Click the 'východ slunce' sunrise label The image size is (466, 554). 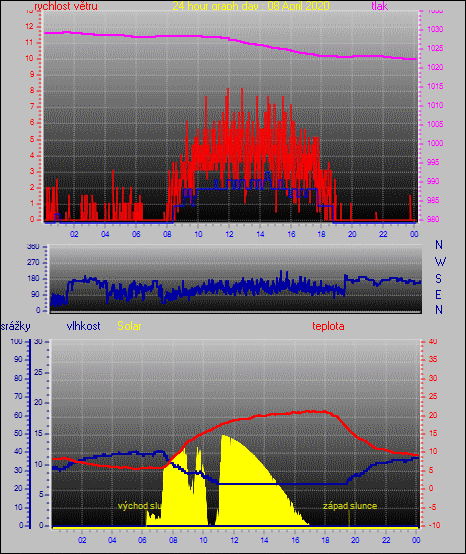(x=140, y=506)
